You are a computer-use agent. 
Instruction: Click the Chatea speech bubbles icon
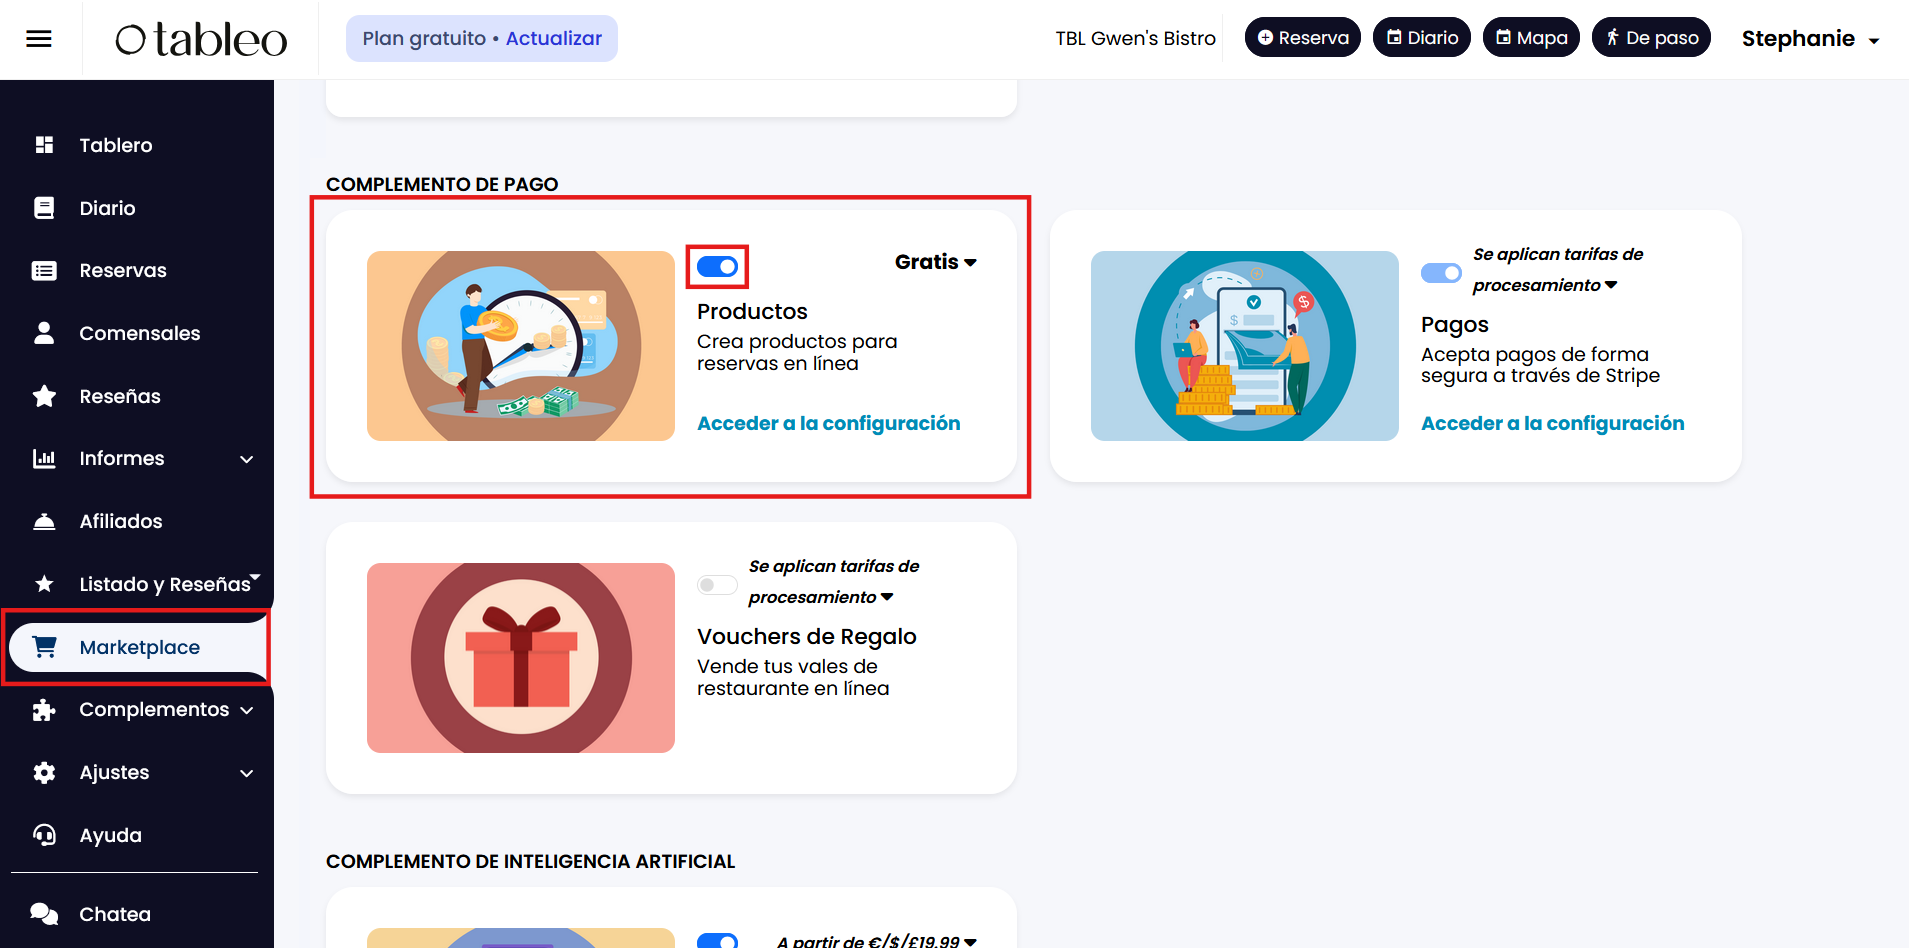[x=44, y=914]
